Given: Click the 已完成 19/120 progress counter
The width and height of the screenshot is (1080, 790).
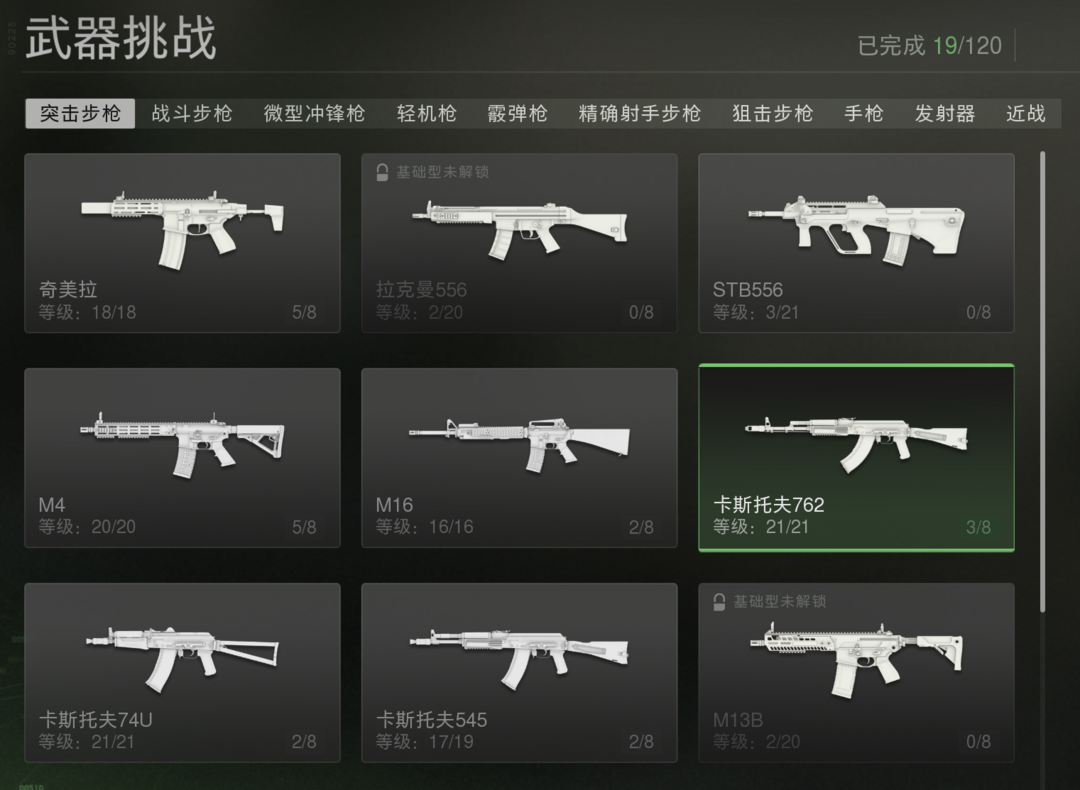Looking at the screenshot, I should pos(929,46).
